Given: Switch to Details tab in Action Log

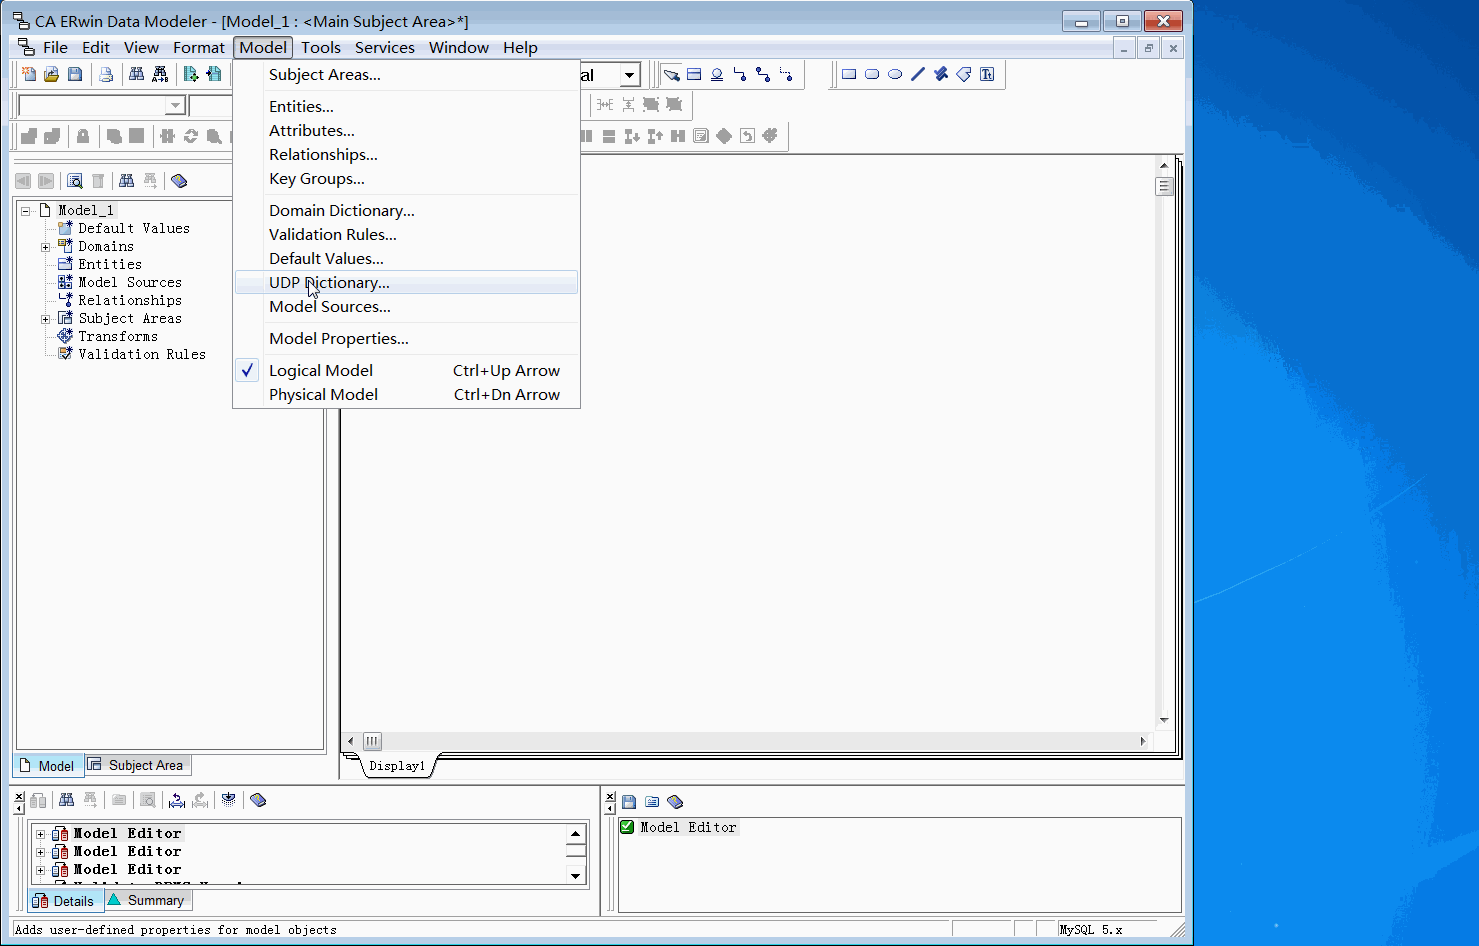Looking at the screenshot, I should point(65,900).
